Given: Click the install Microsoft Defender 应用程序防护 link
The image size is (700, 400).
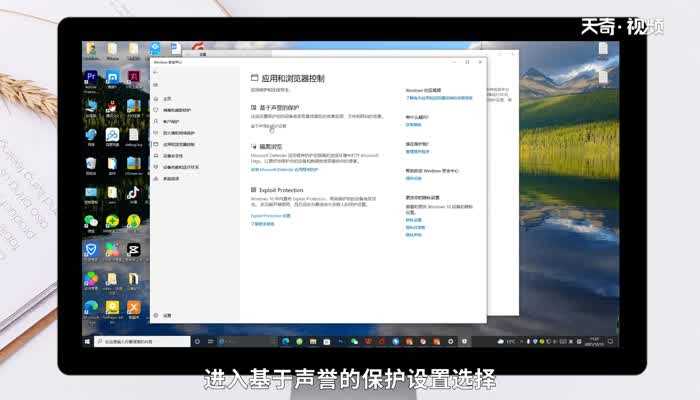Looking at the screenshot, I should tap(284, 170).
